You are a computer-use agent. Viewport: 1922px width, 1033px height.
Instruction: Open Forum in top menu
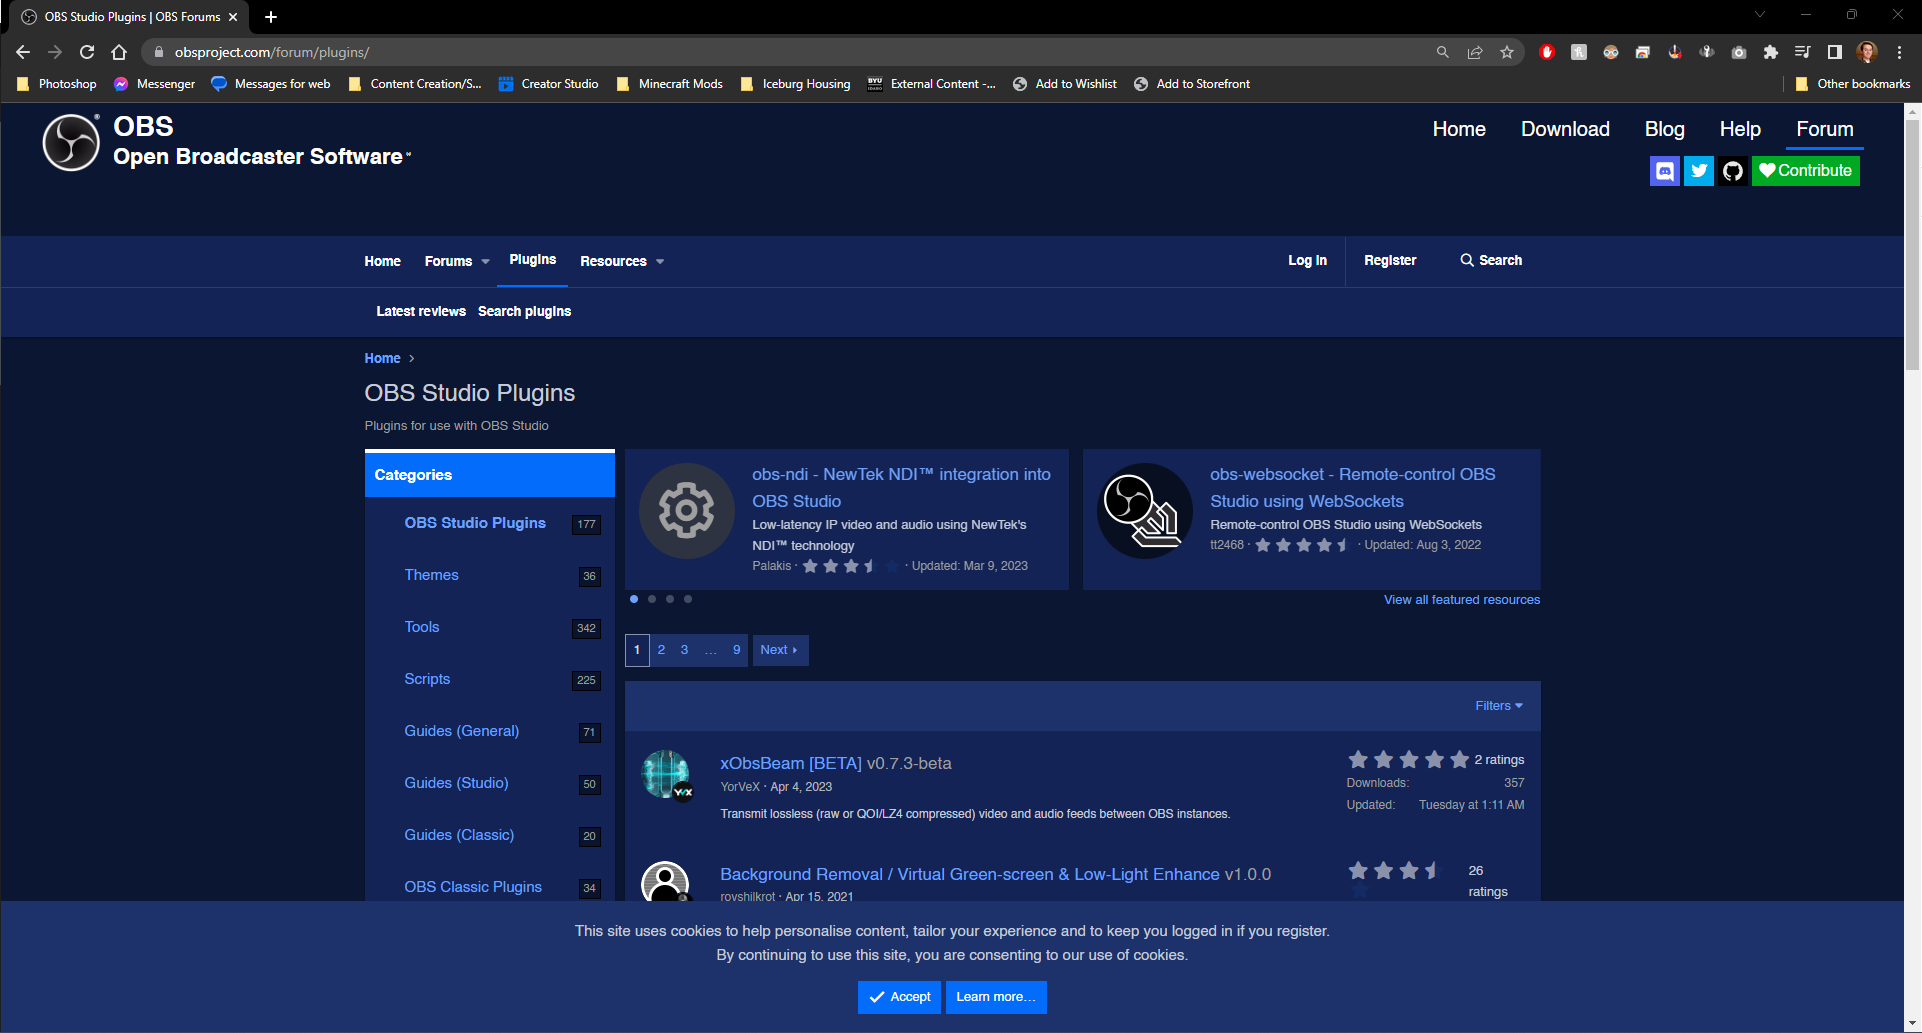pyautogui.click(x=1825, y=129)
